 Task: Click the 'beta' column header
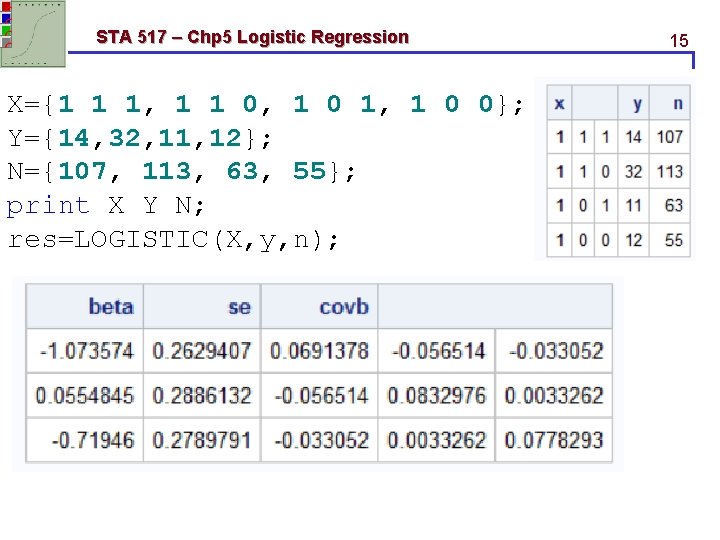coord(85,306)
